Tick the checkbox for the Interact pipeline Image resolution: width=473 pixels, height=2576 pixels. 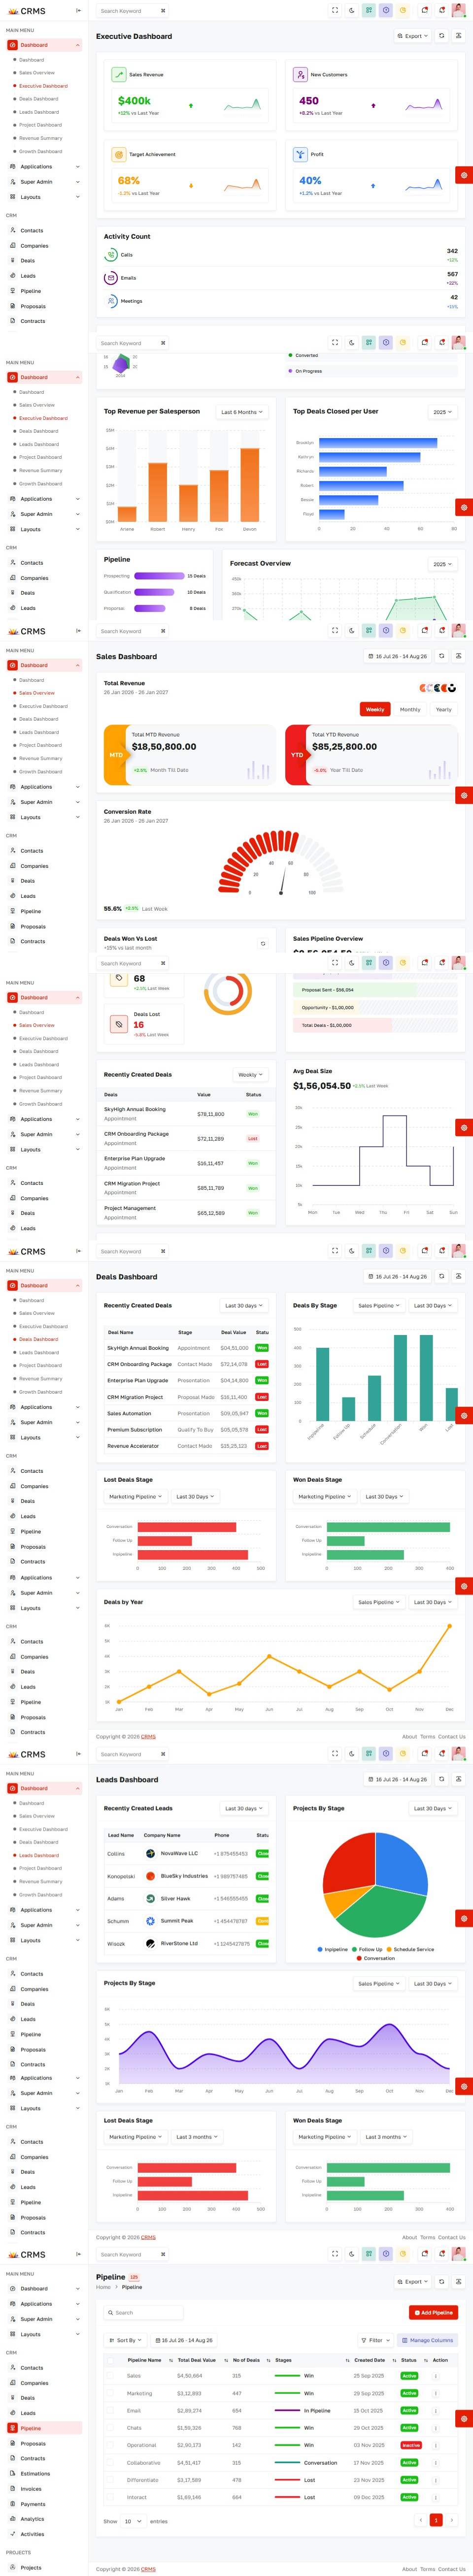pyautogui.click(x=111, y=2497)
